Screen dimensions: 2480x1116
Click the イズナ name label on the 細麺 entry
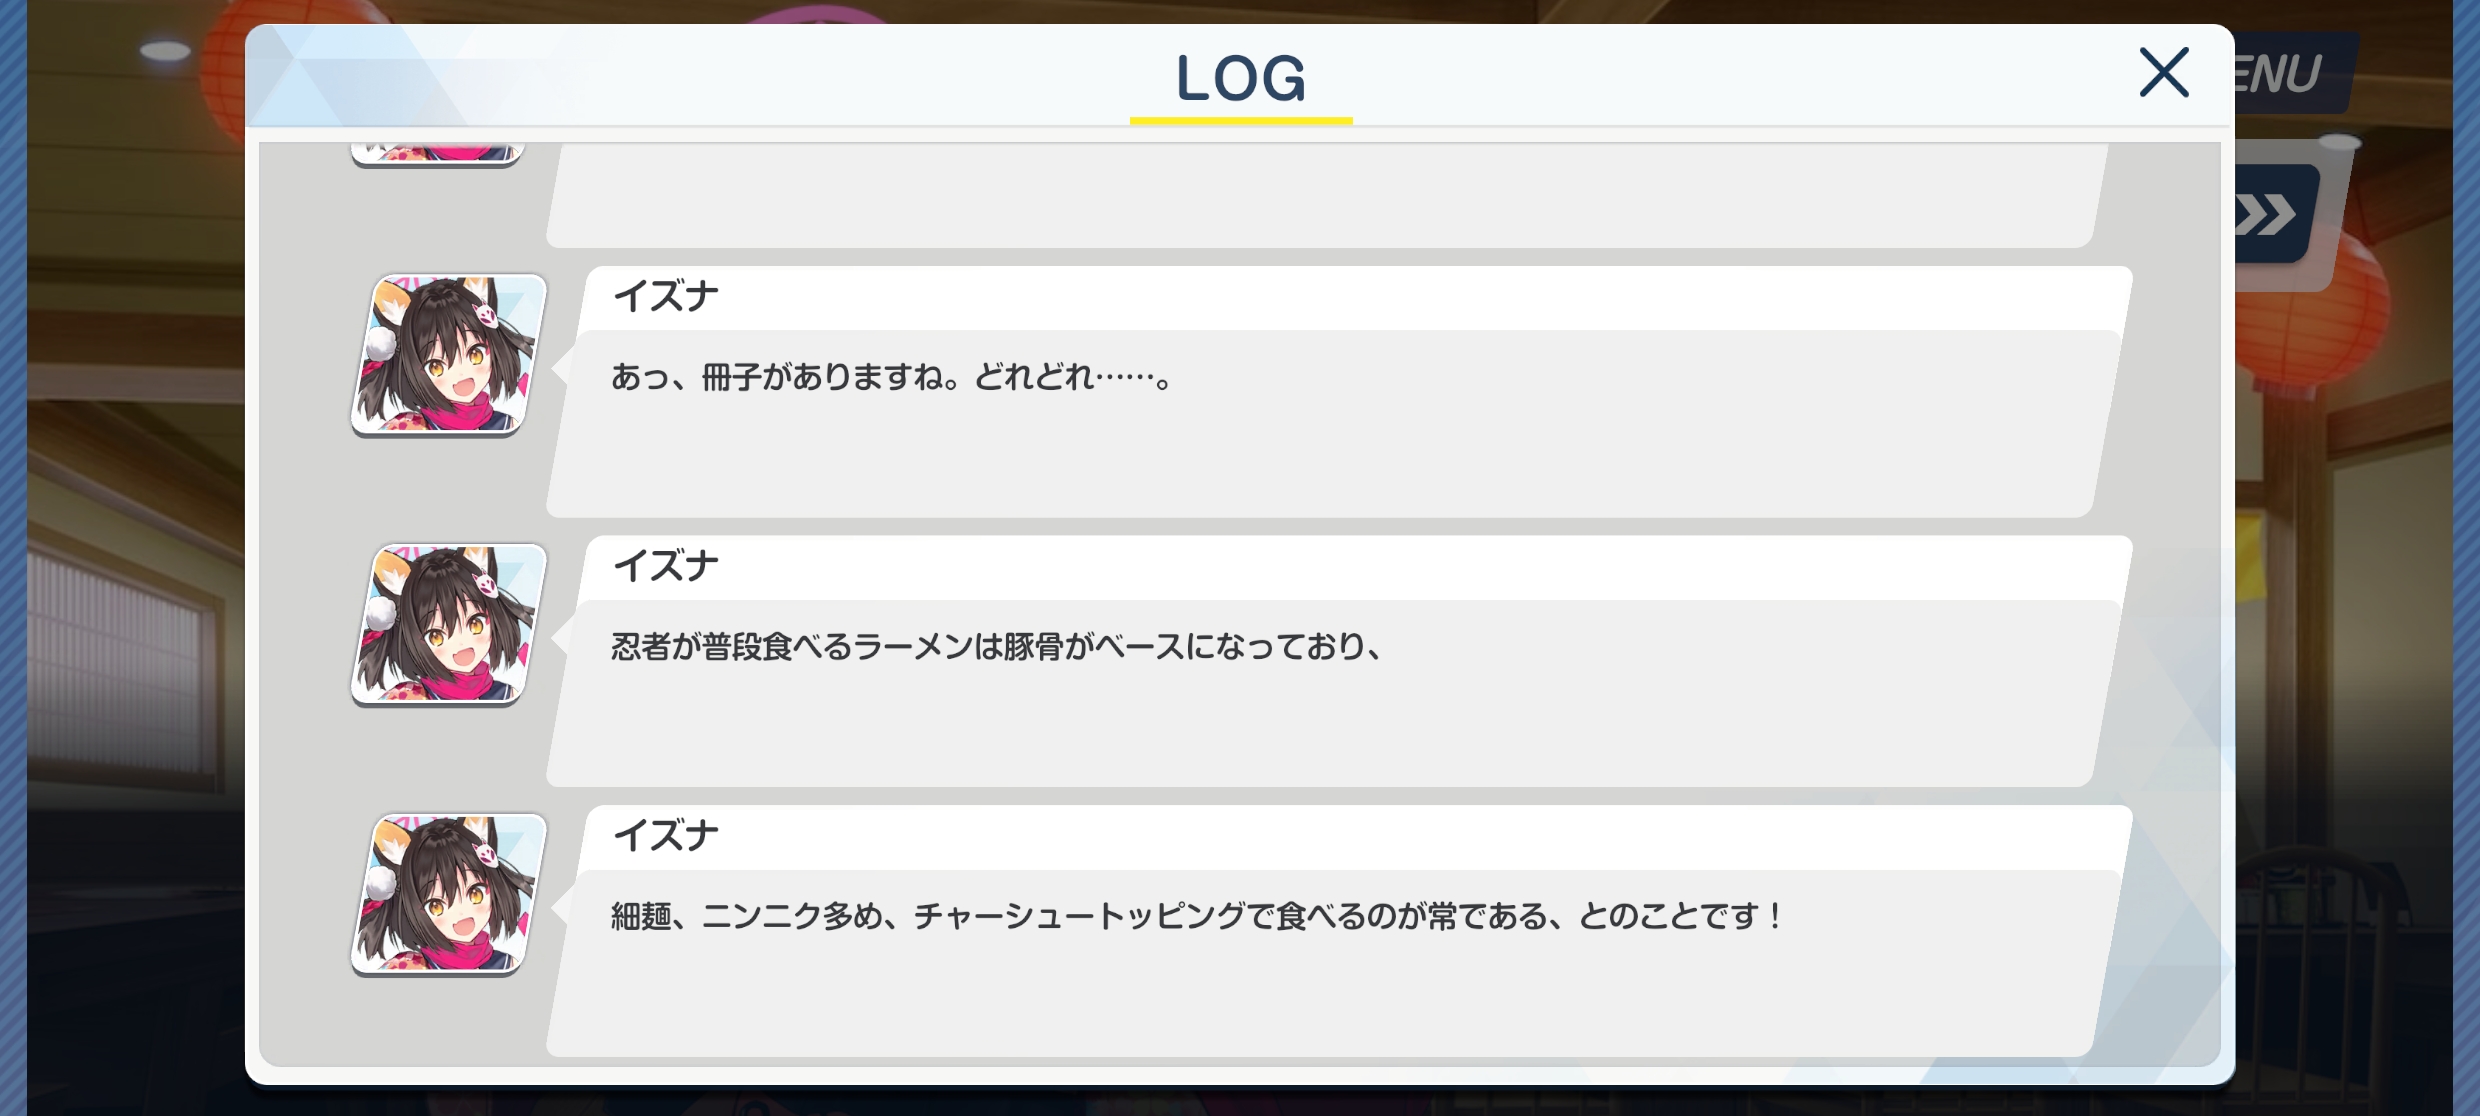[x=666, y=837]
